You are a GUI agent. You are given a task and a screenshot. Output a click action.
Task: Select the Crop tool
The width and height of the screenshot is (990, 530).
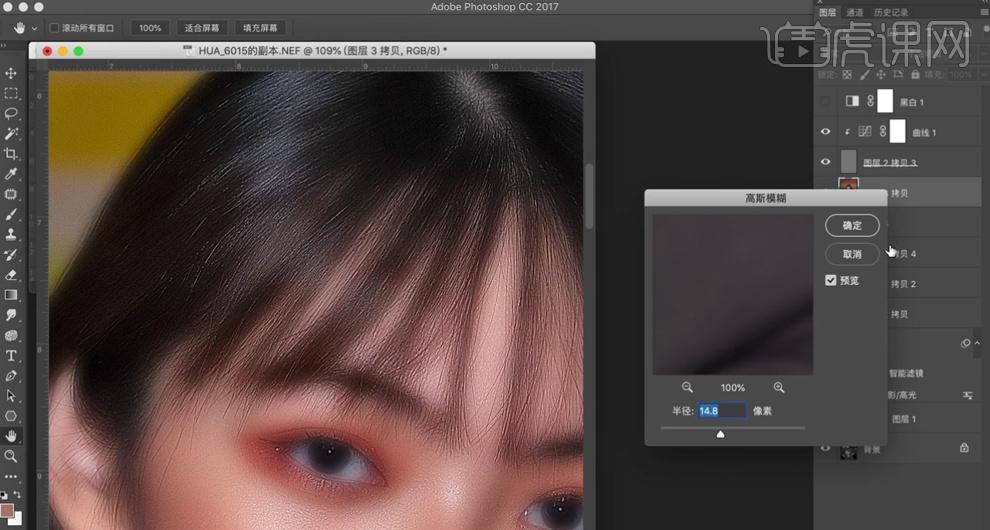11,154
